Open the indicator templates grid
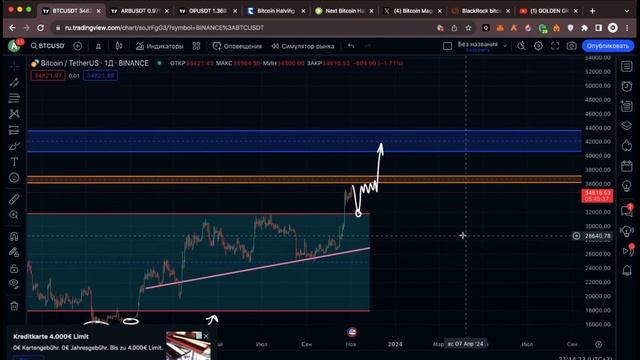The image size is (640, 360). [x=196, y=46]
